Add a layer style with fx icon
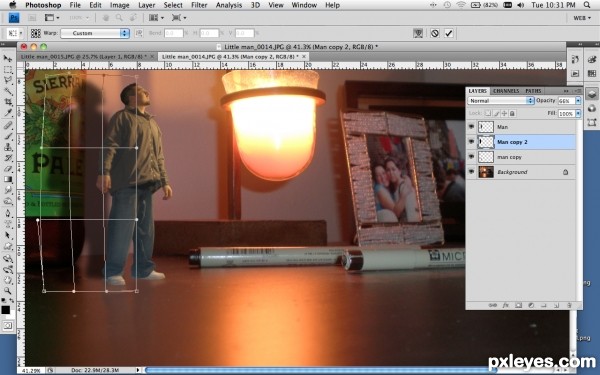Image resolution: width=600 pixels, height=375 pixels. [505, 305]
